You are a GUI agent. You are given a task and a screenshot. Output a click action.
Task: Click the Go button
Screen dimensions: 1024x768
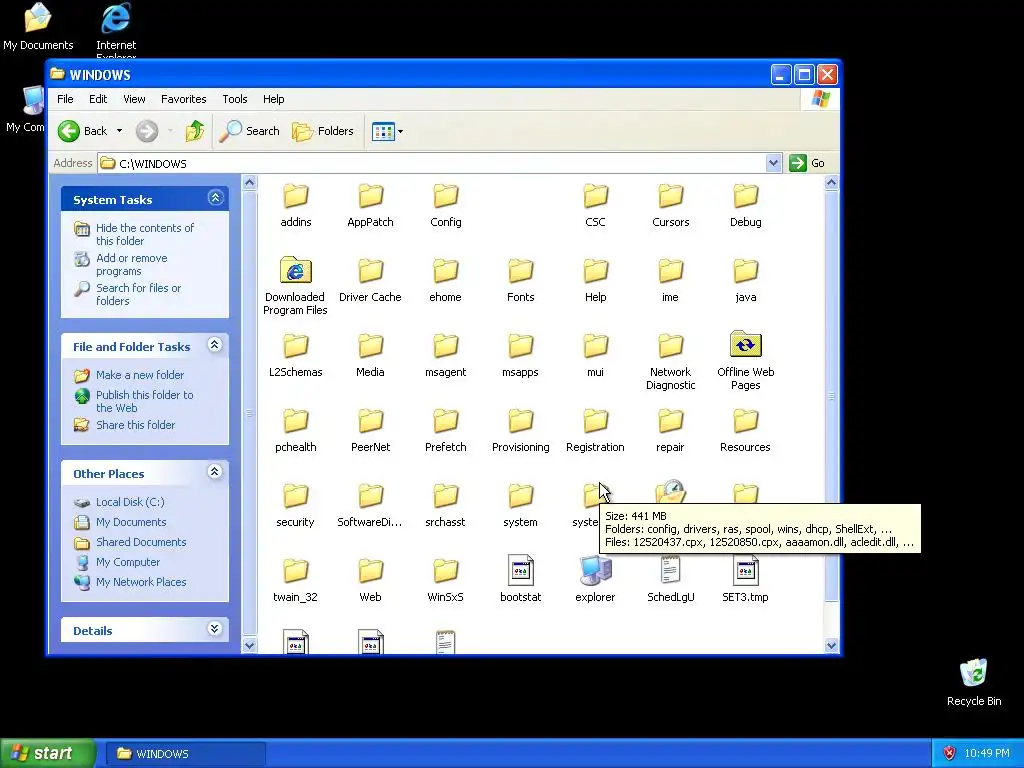[807, 163]
